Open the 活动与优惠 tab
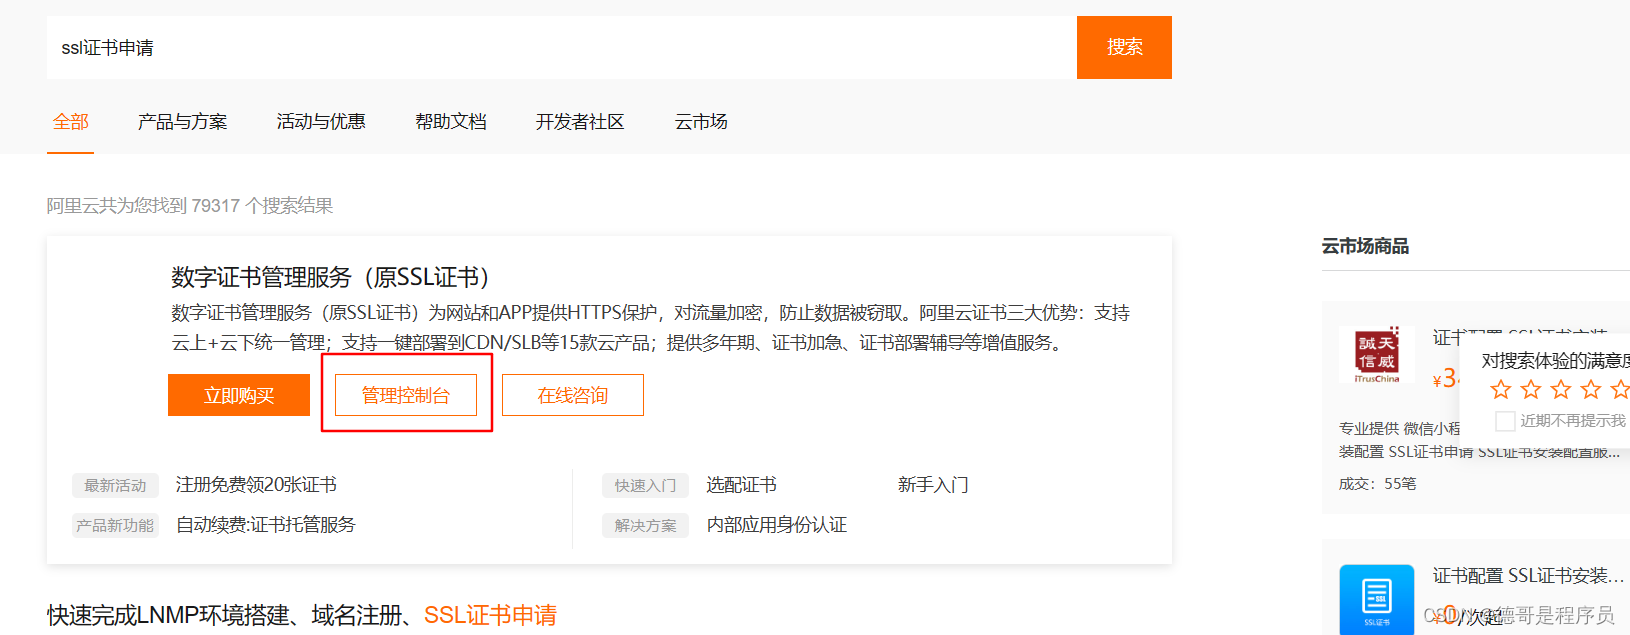 pos(321,122)
